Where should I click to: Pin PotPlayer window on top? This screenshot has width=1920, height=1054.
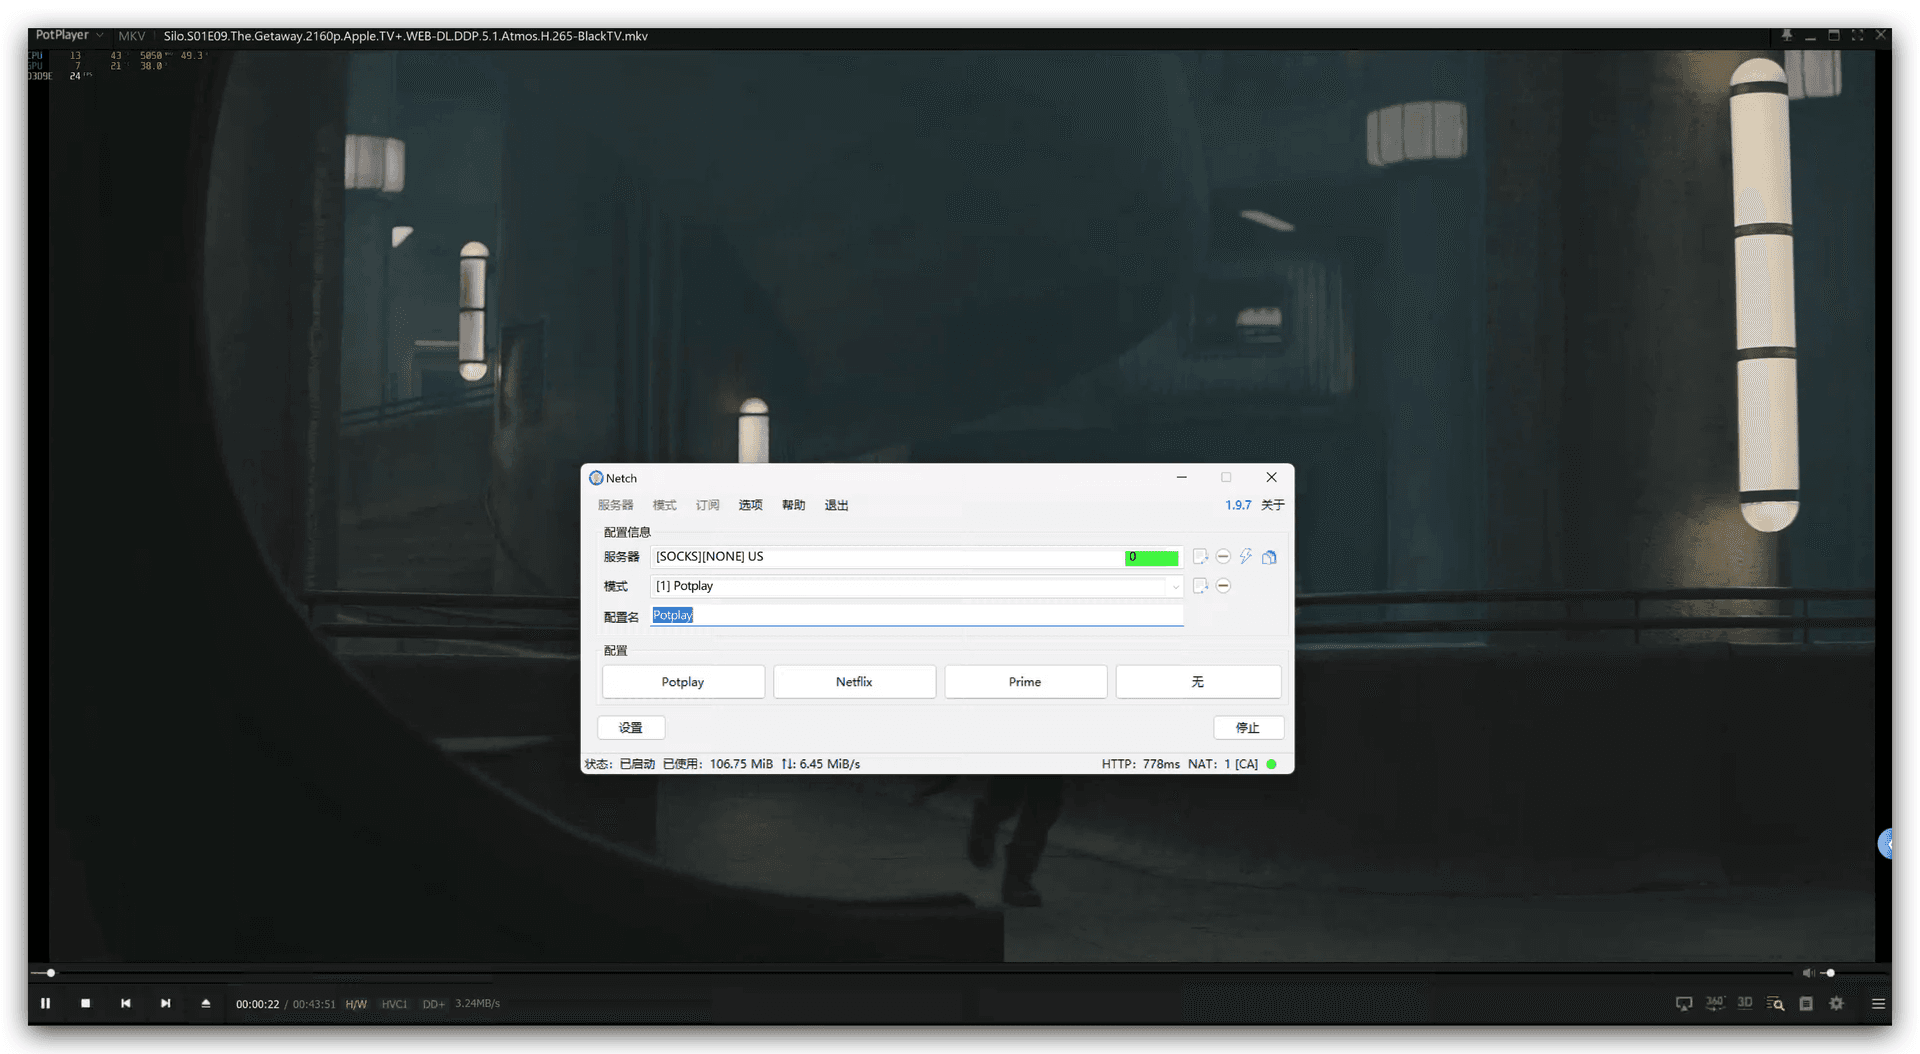tap(1787, 35)
